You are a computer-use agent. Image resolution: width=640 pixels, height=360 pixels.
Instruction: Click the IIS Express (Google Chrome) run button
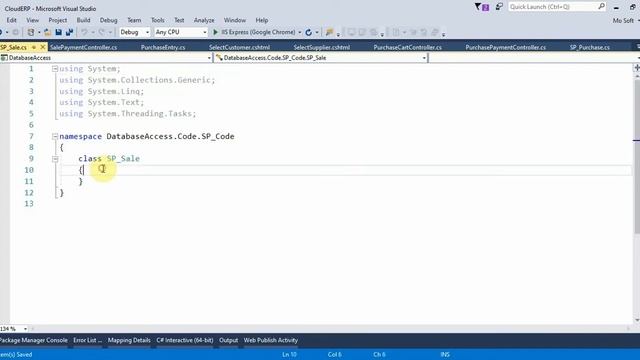tap(254, 32)
